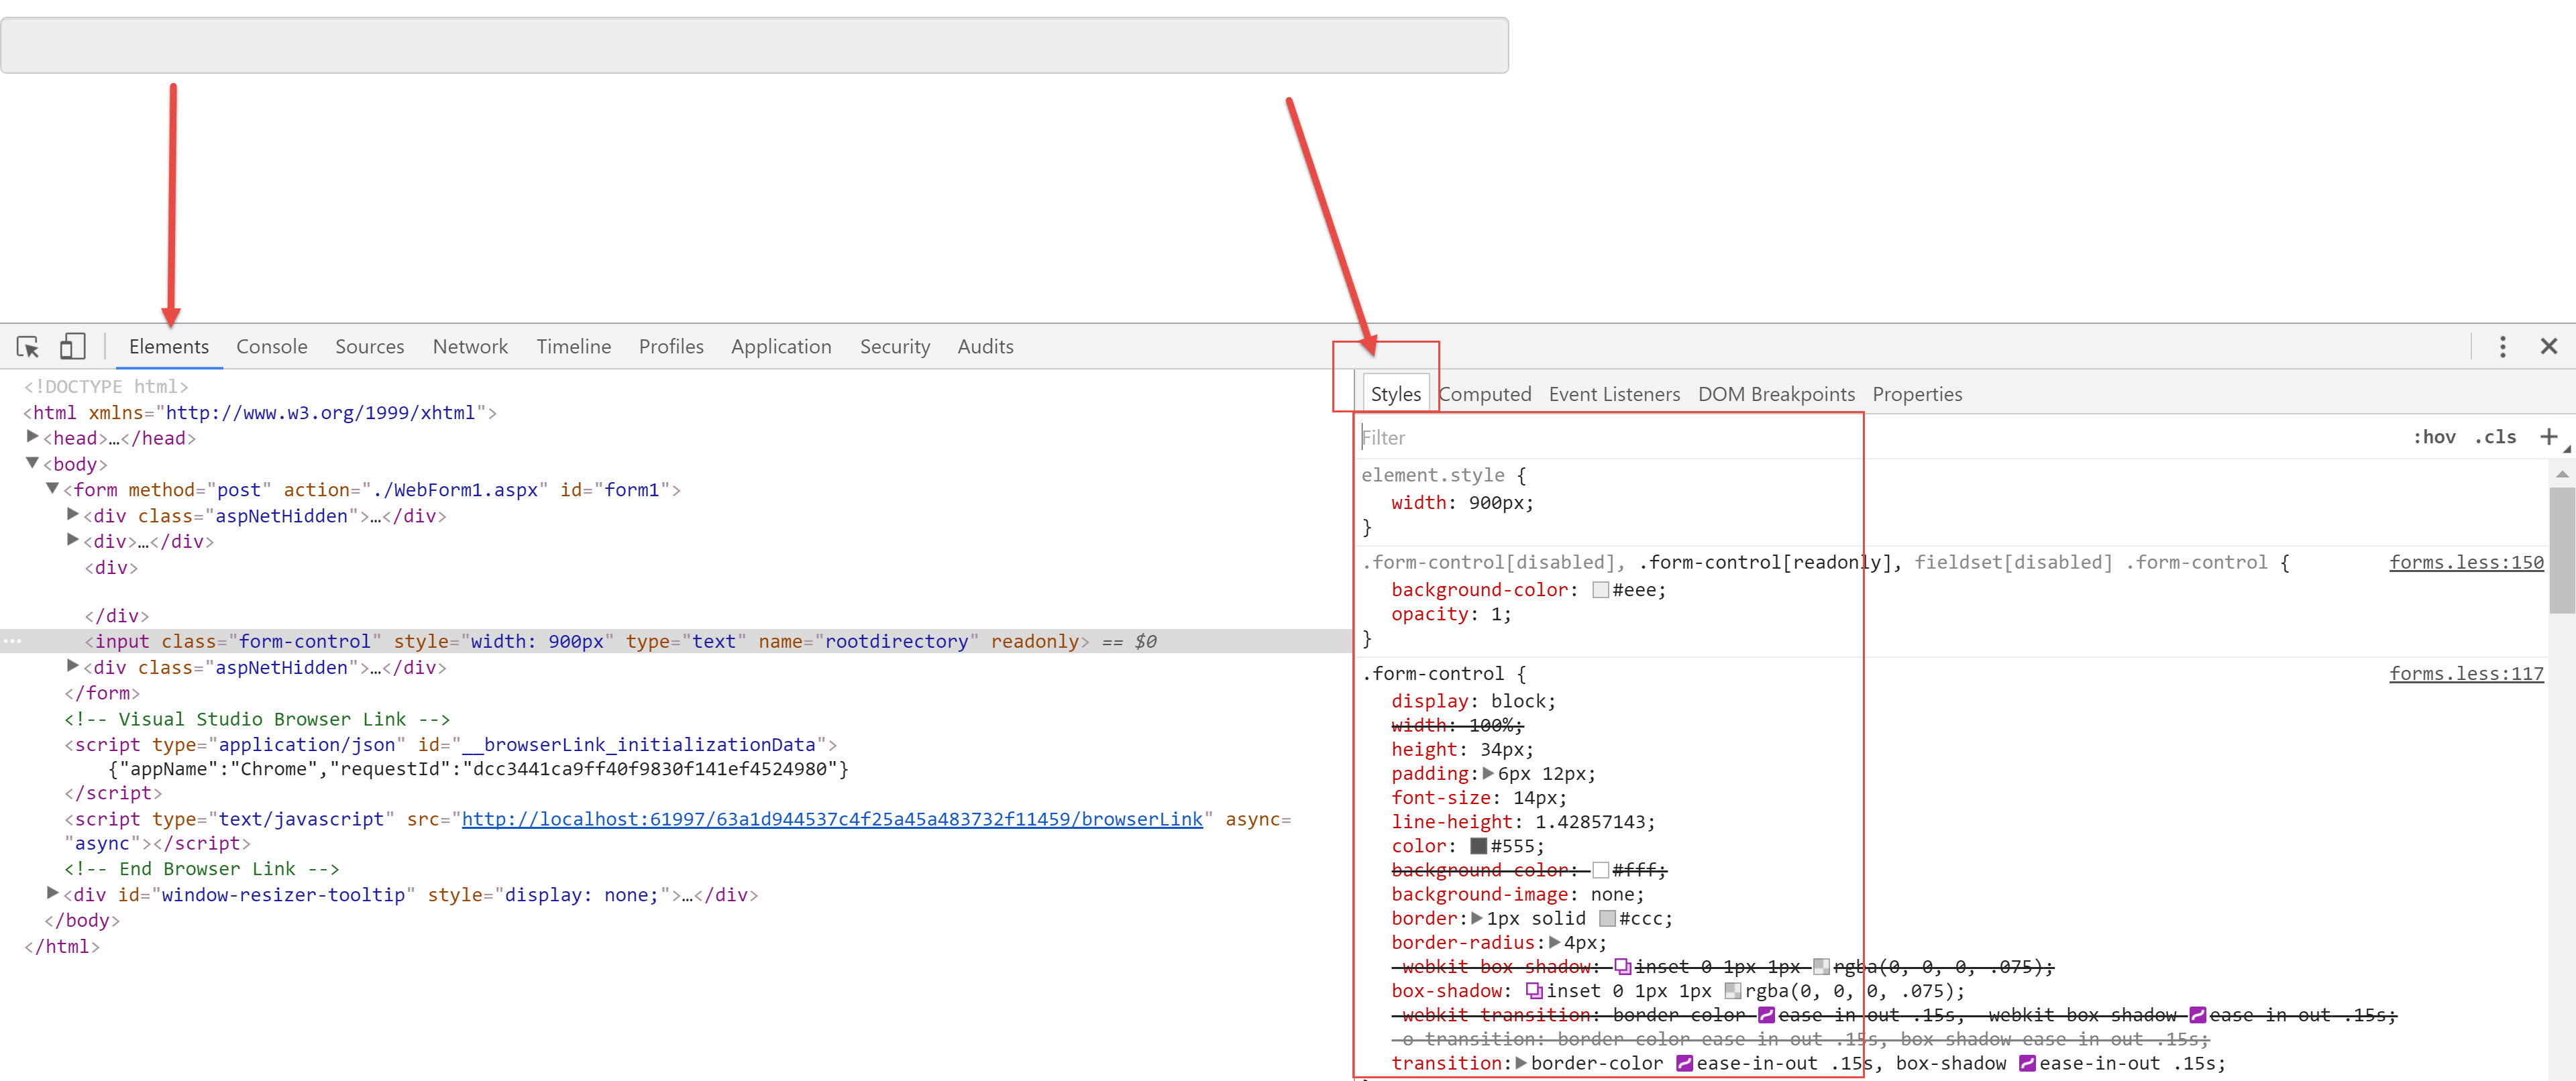Collapse the body element node
The height and width of the screenshot is (1081, 2576).
[x=32, y=463]
